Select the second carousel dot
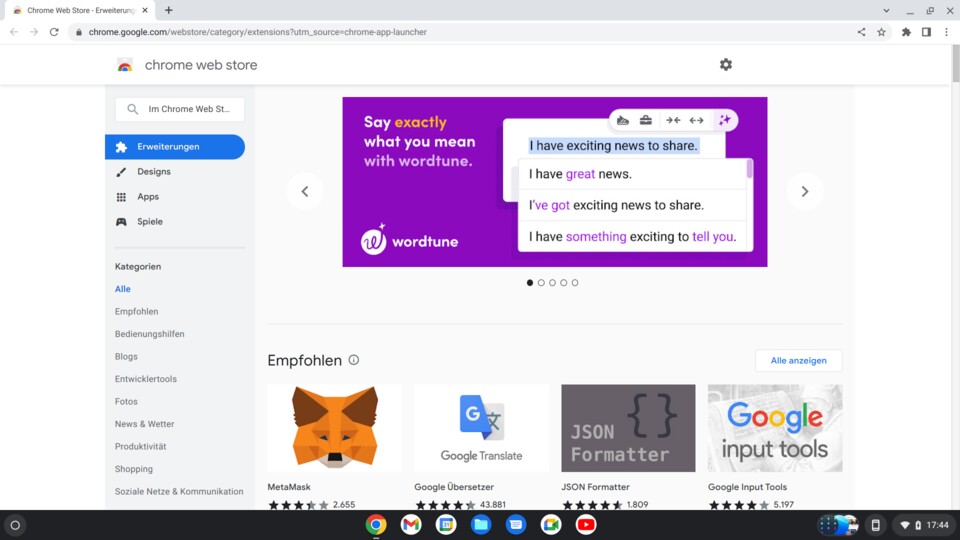The height and width of the screenshot is (540, 960). 541,283
